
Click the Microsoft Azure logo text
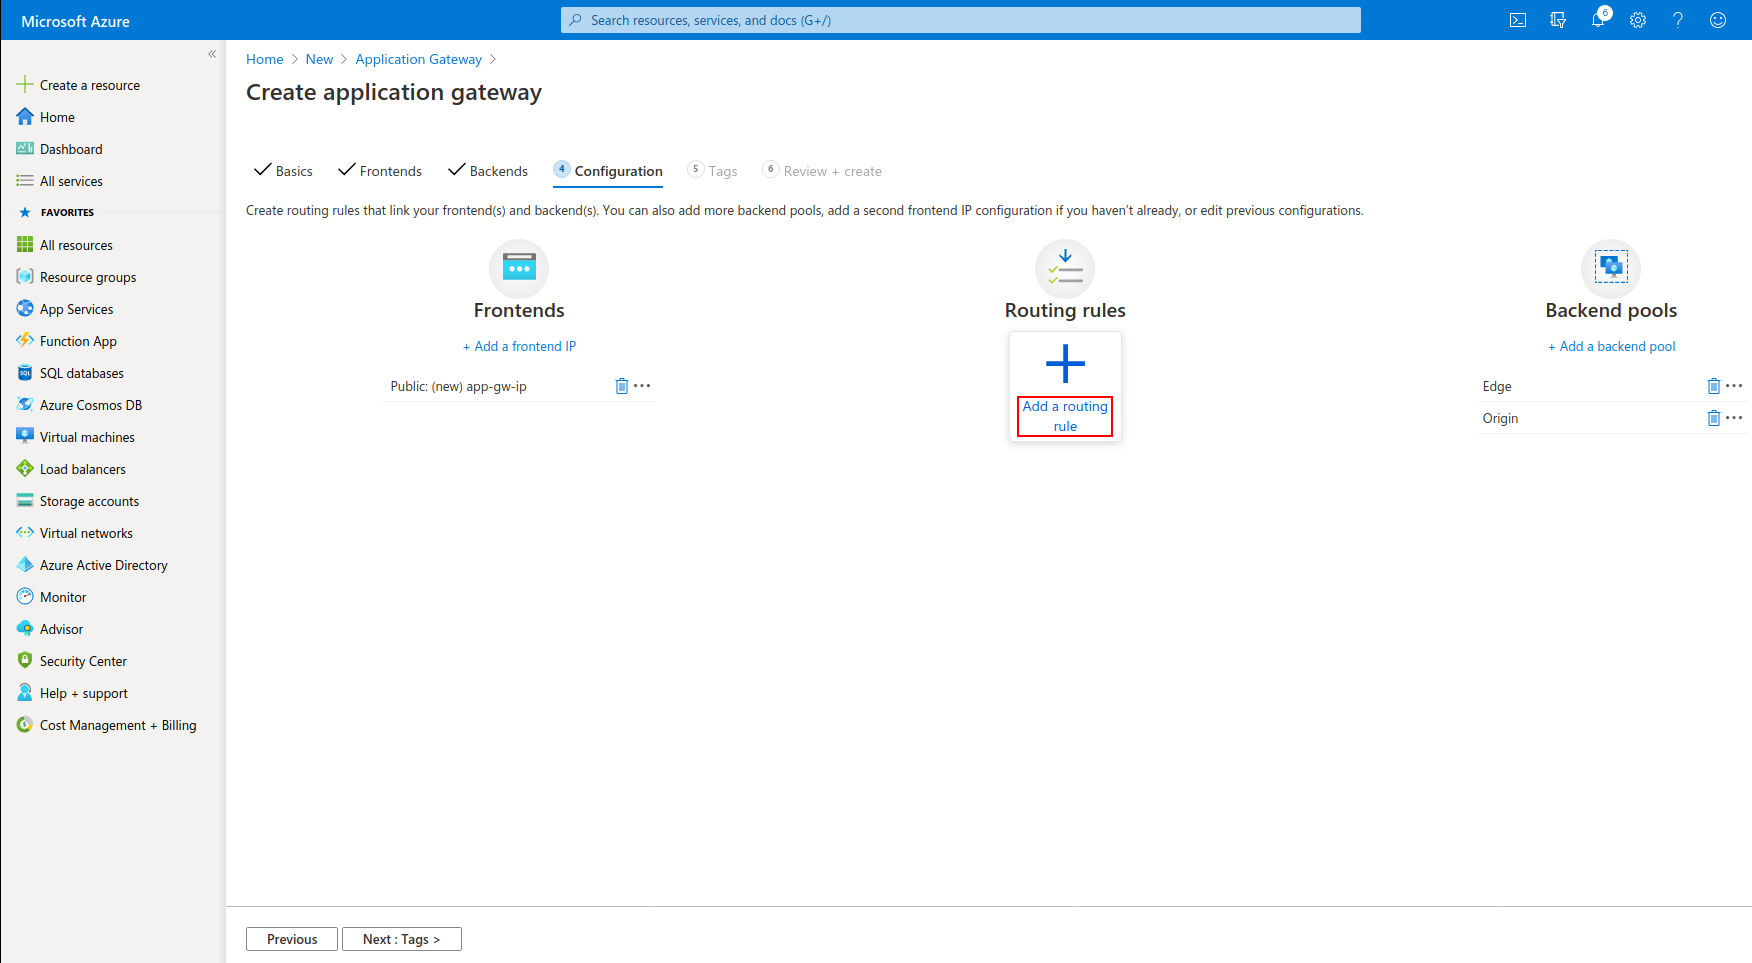pos(76,21)
